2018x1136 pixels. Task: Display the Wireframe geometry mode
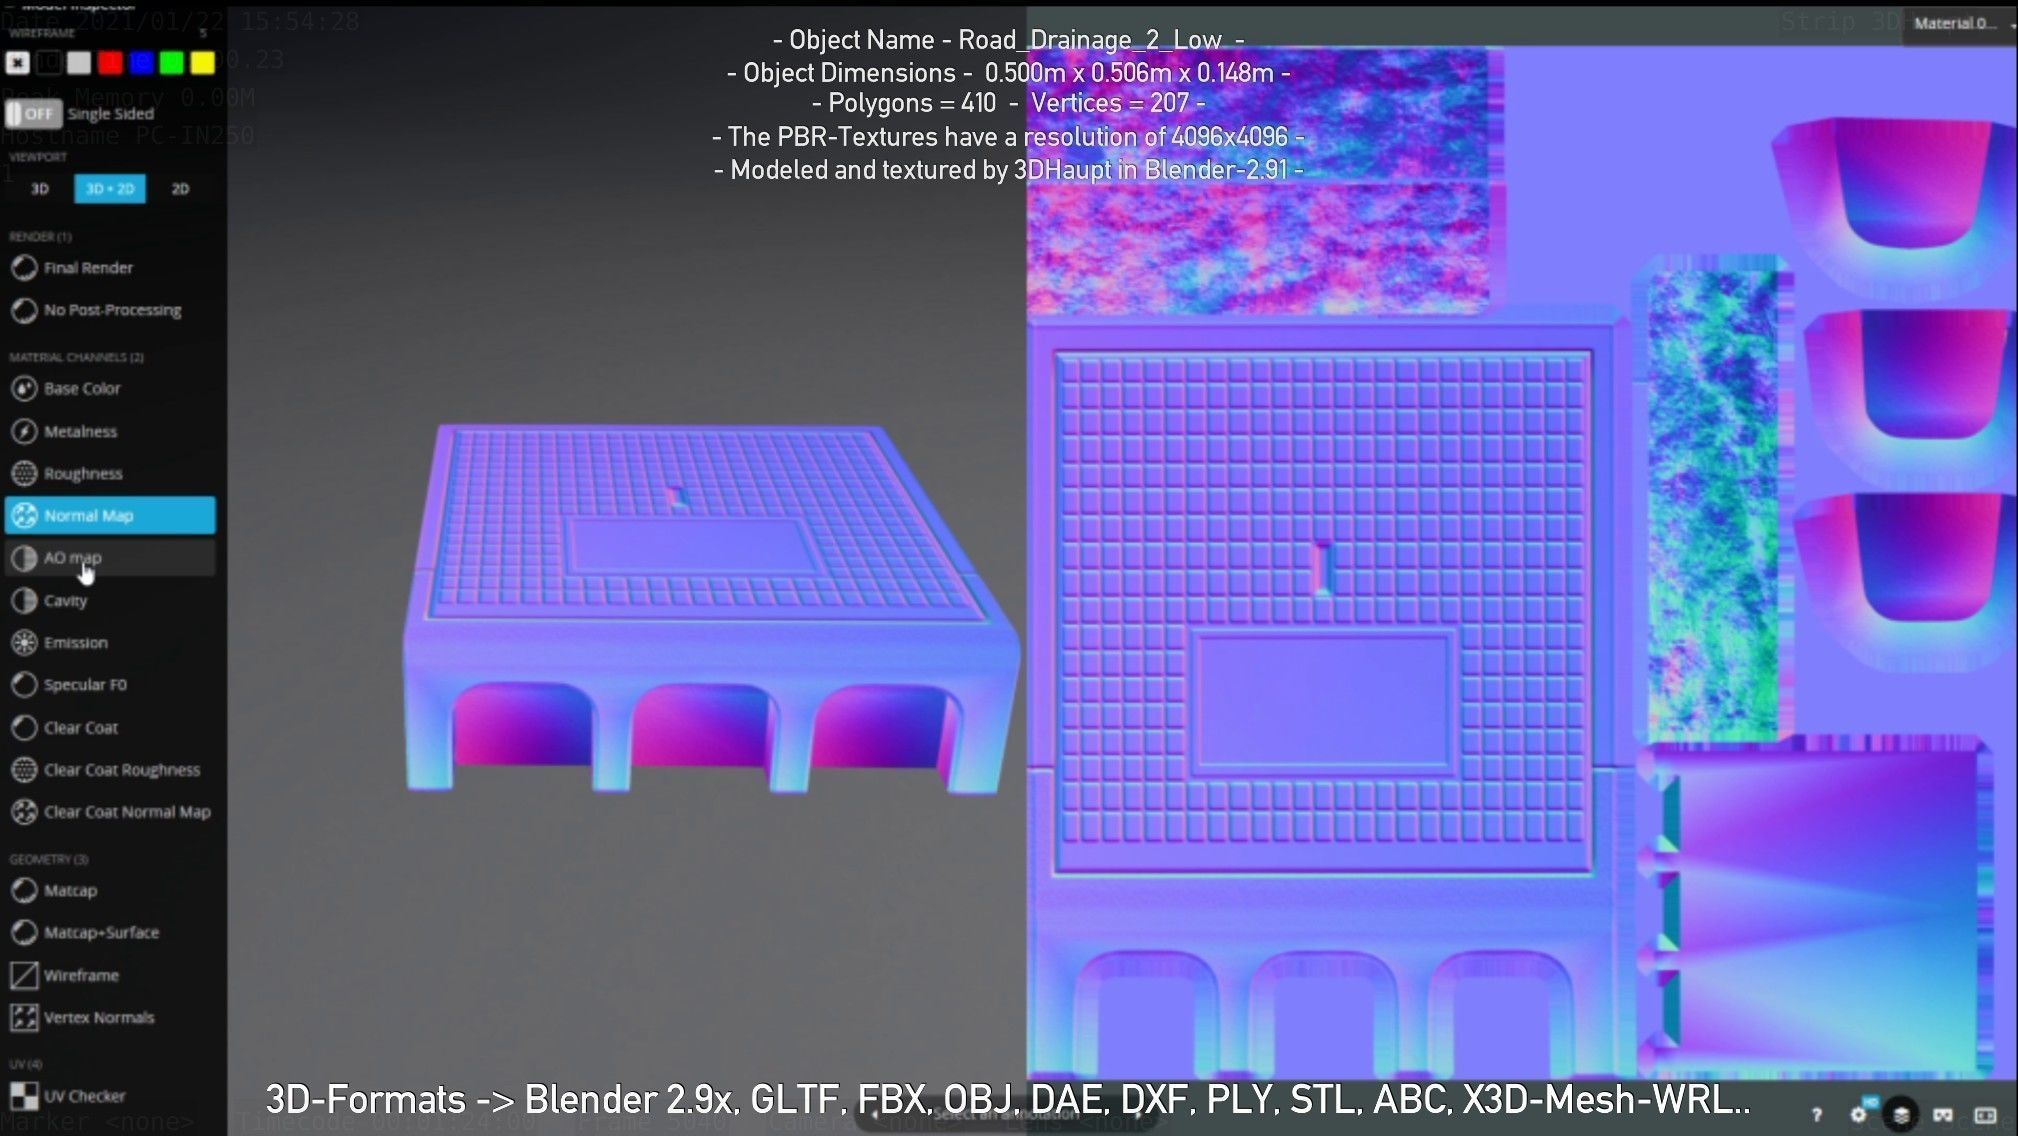coord(80,975)
